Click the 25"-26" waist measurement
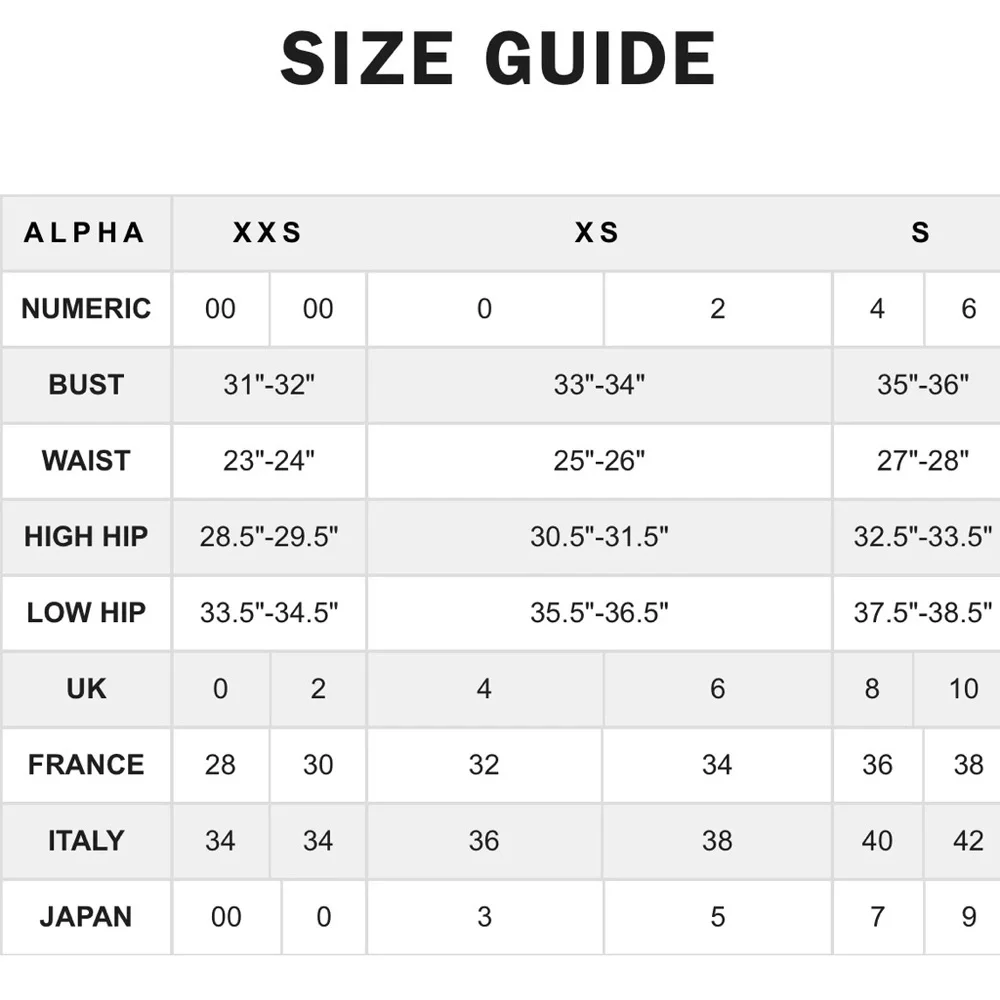 (599, 461)
